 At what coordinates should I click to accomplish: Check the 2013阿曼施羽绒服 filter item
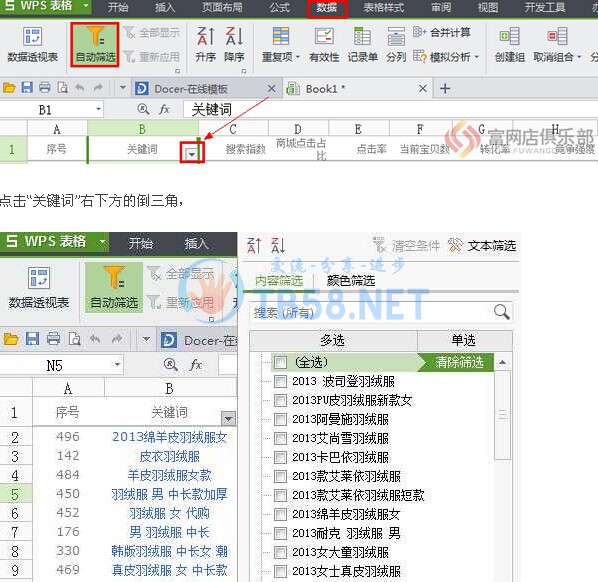[x=280, y=419]
